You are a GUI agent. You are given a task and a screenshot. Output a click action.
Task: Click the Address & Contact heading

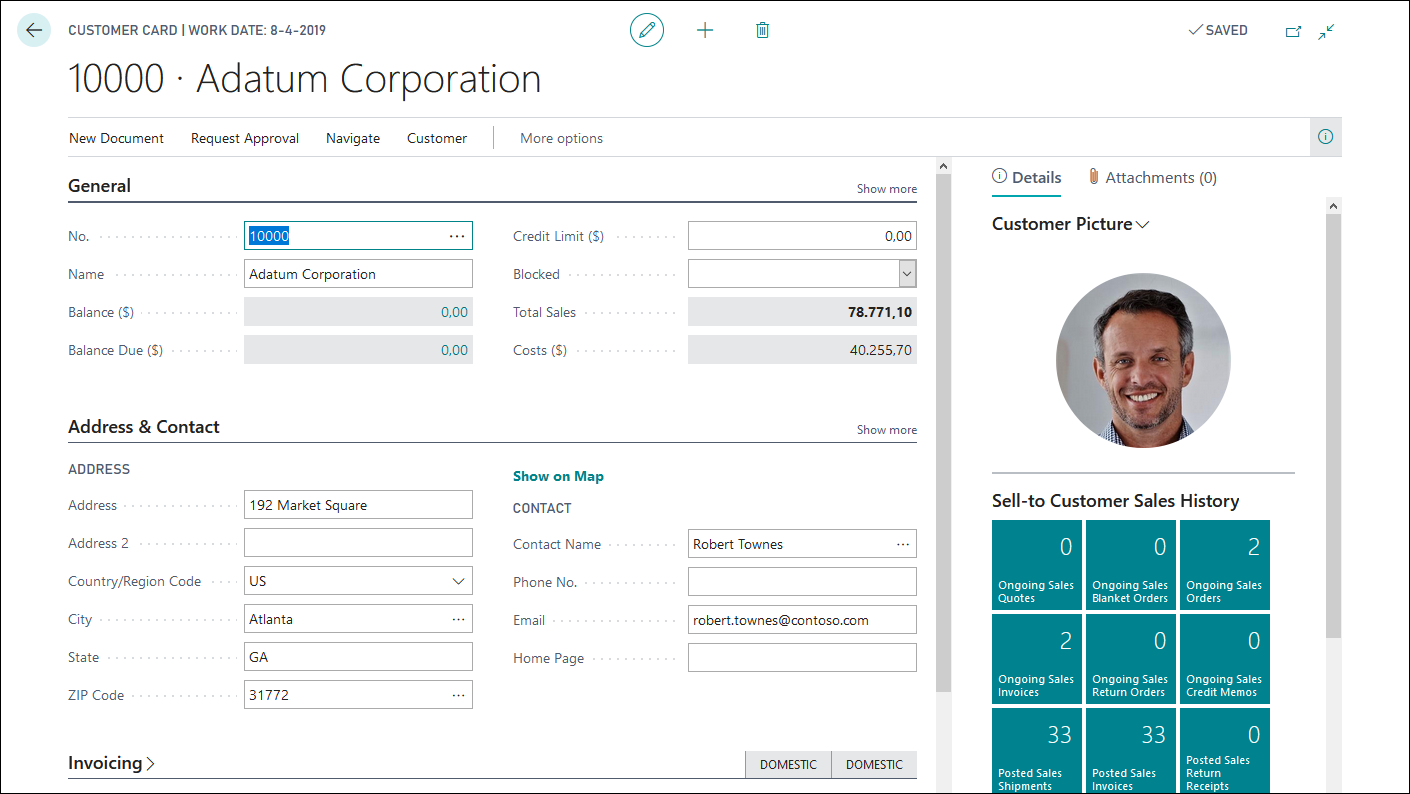tap(144, 426)
